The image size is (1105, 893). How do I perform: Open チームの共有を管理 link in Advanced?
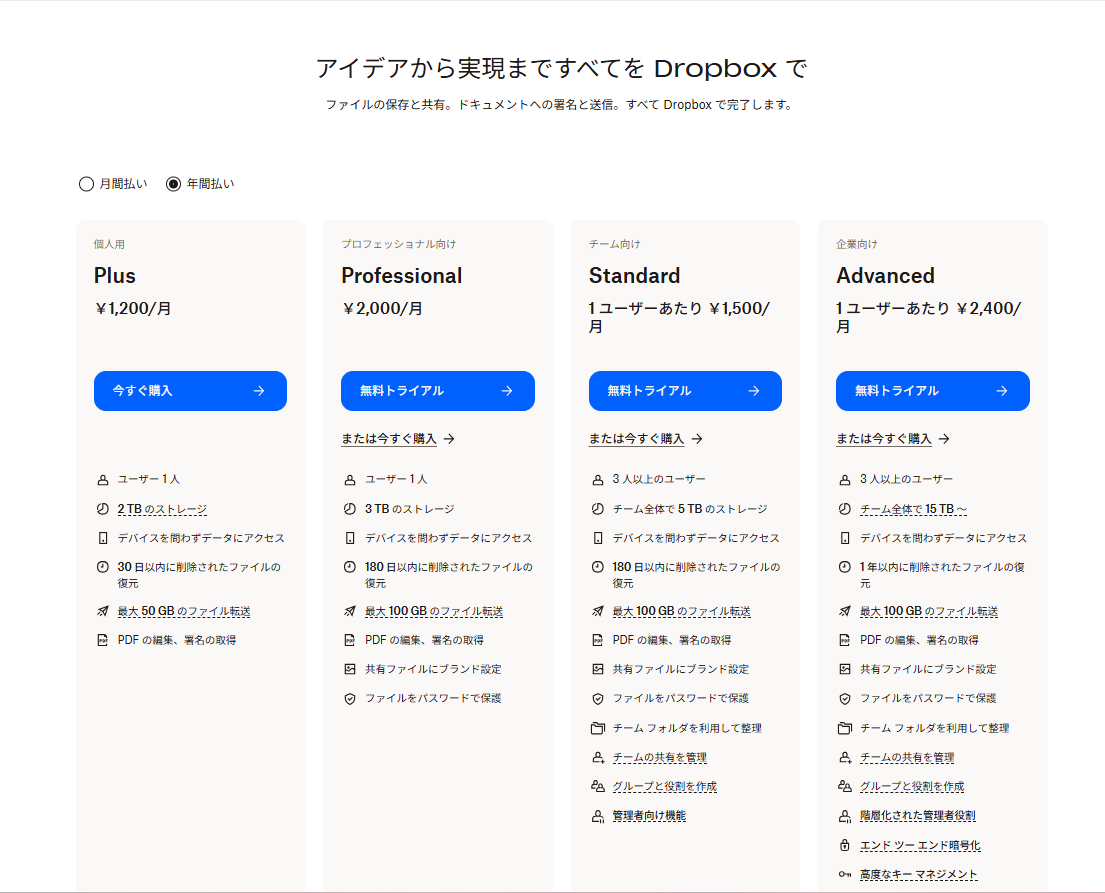907,758
